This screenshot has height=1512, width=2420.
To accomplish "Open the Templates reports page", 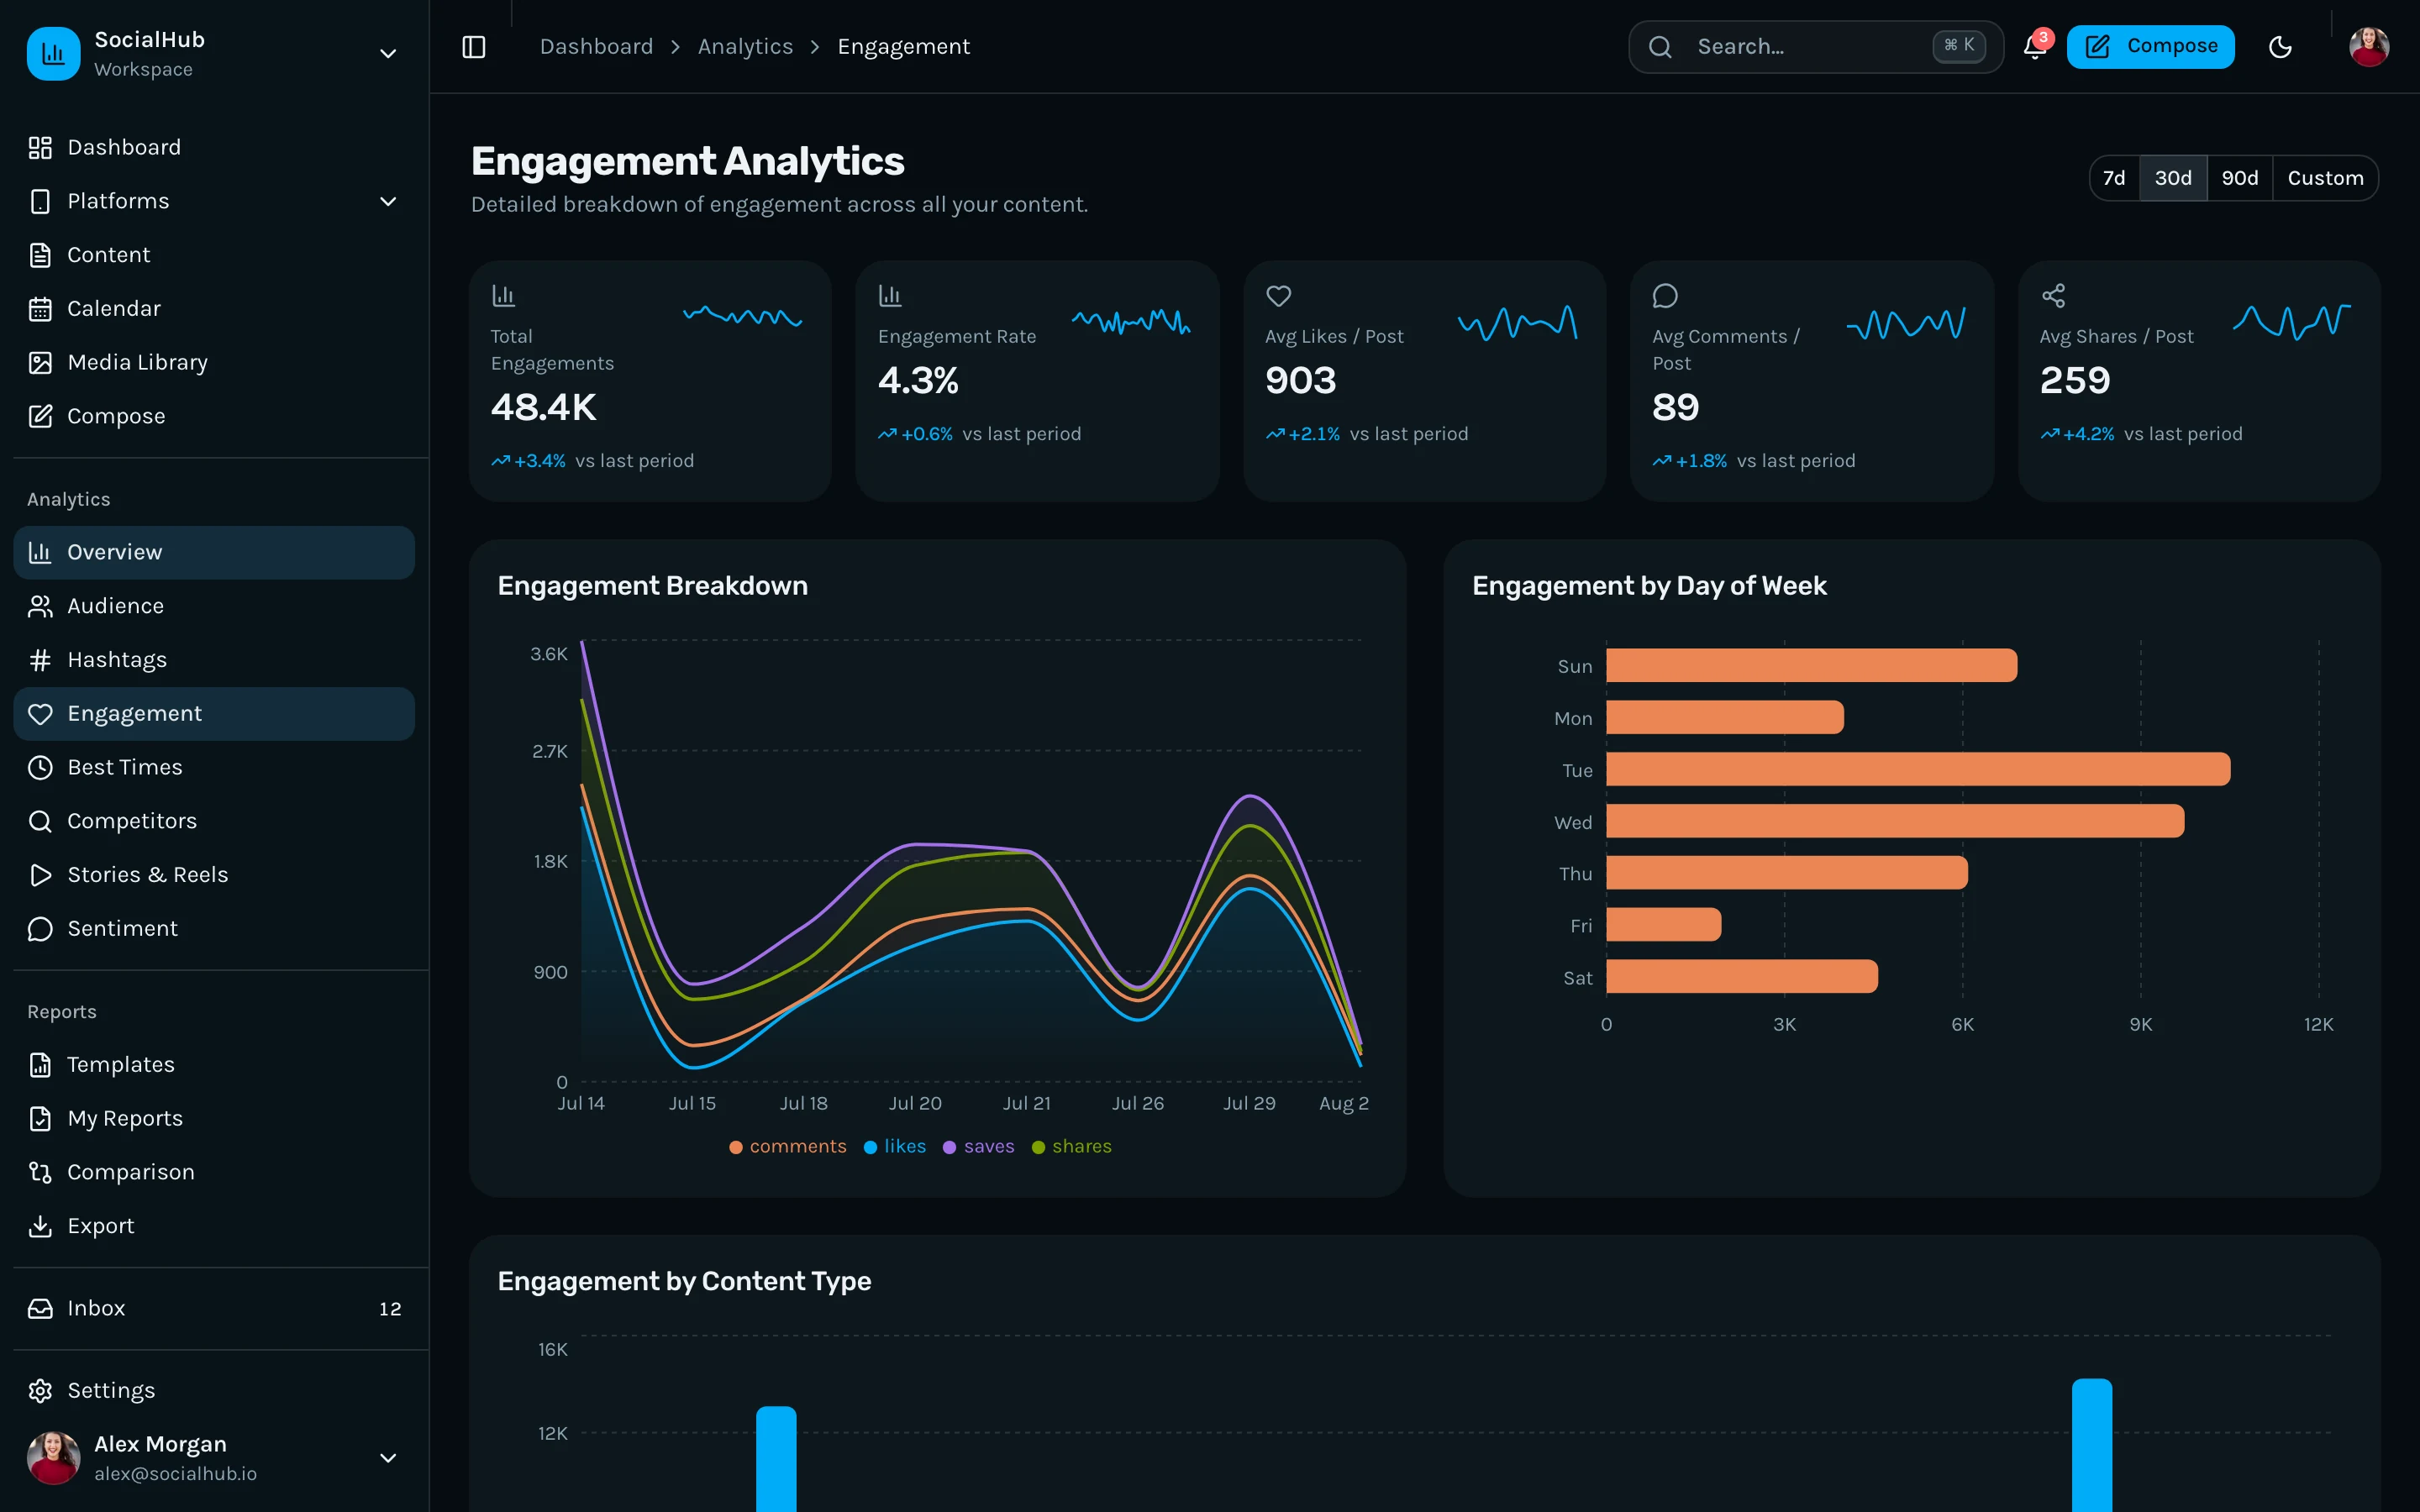I will pyautogui.click(x=214, y=1065).
